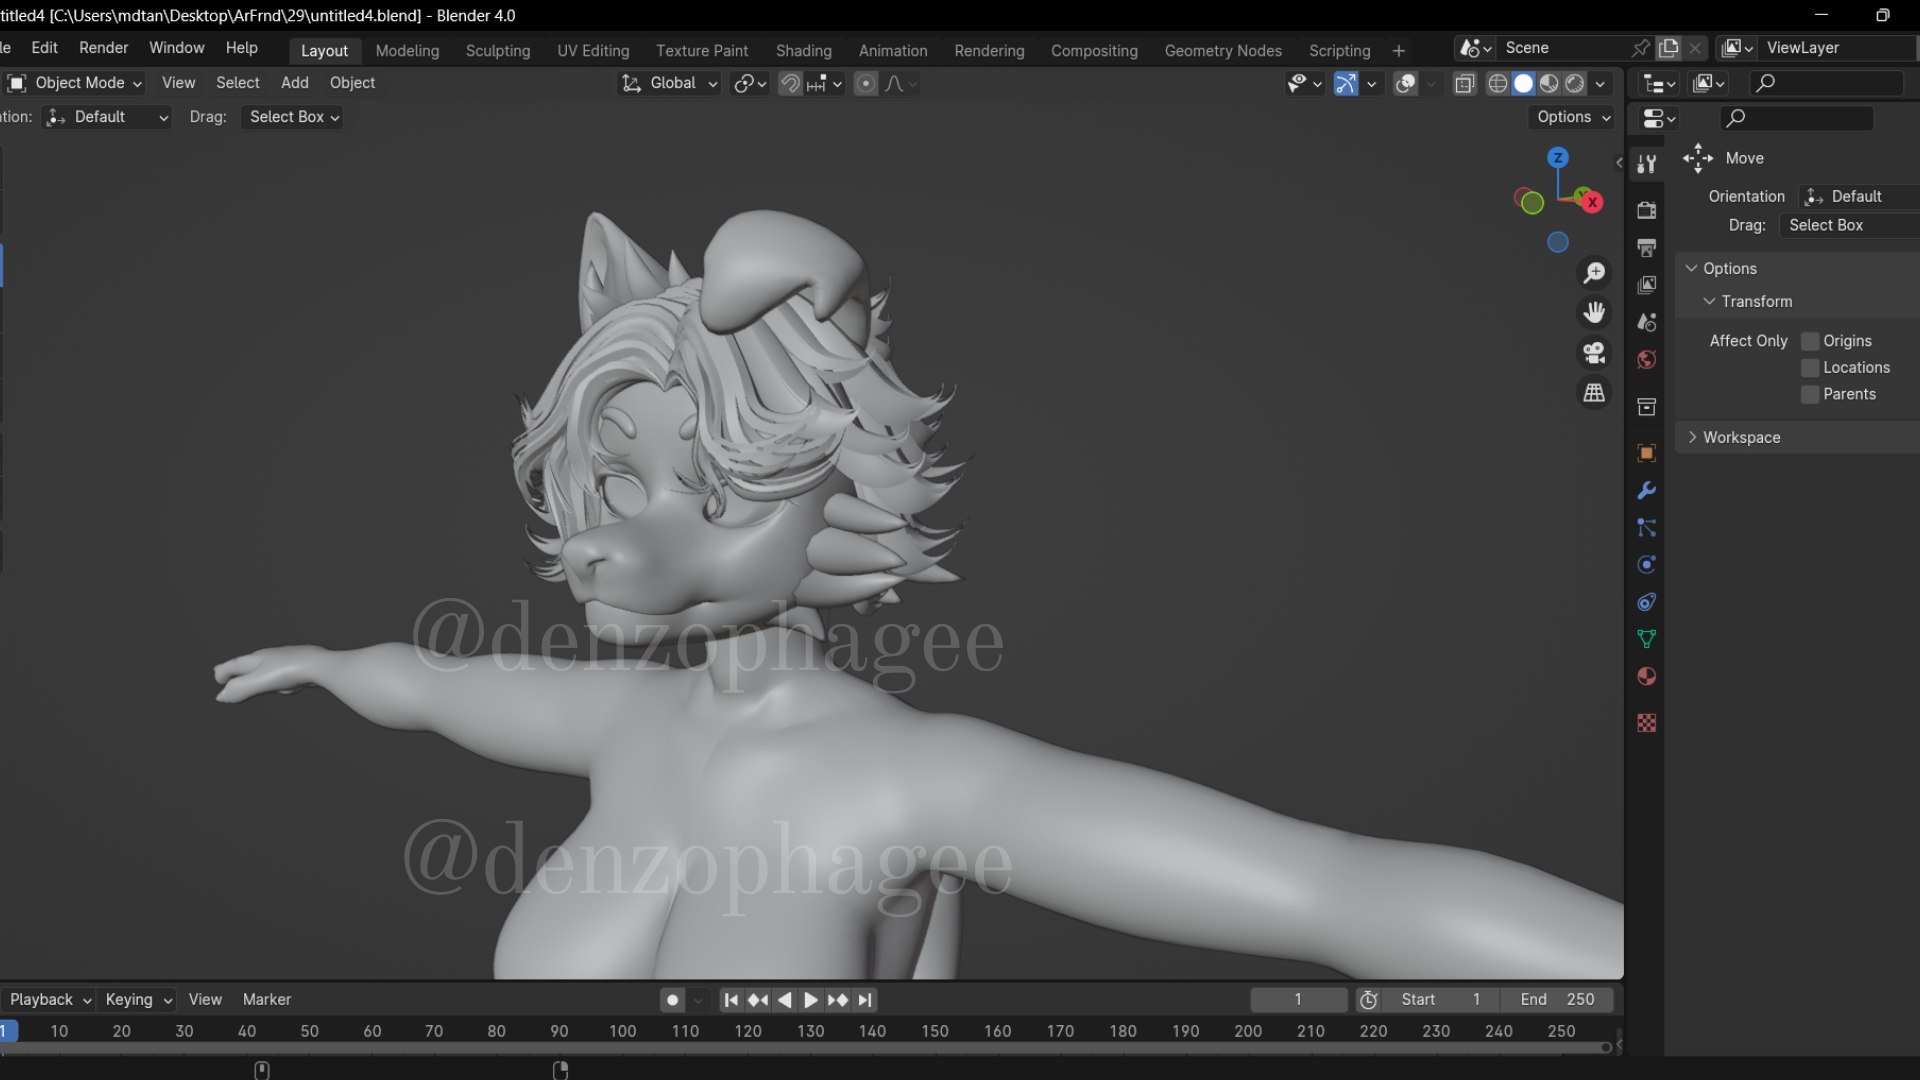Switch to perspective/orthographic grid icon

point(1594,393)
